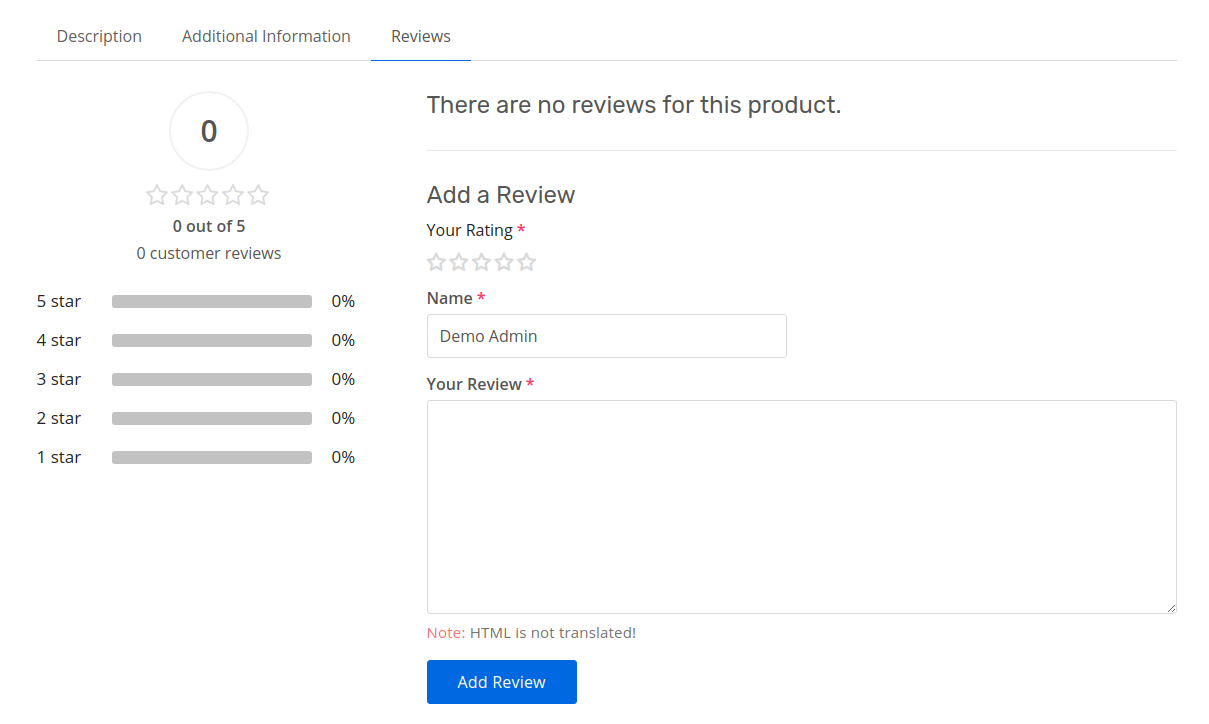
Task: Click the last star in the summary row
Action: (259, 195)
